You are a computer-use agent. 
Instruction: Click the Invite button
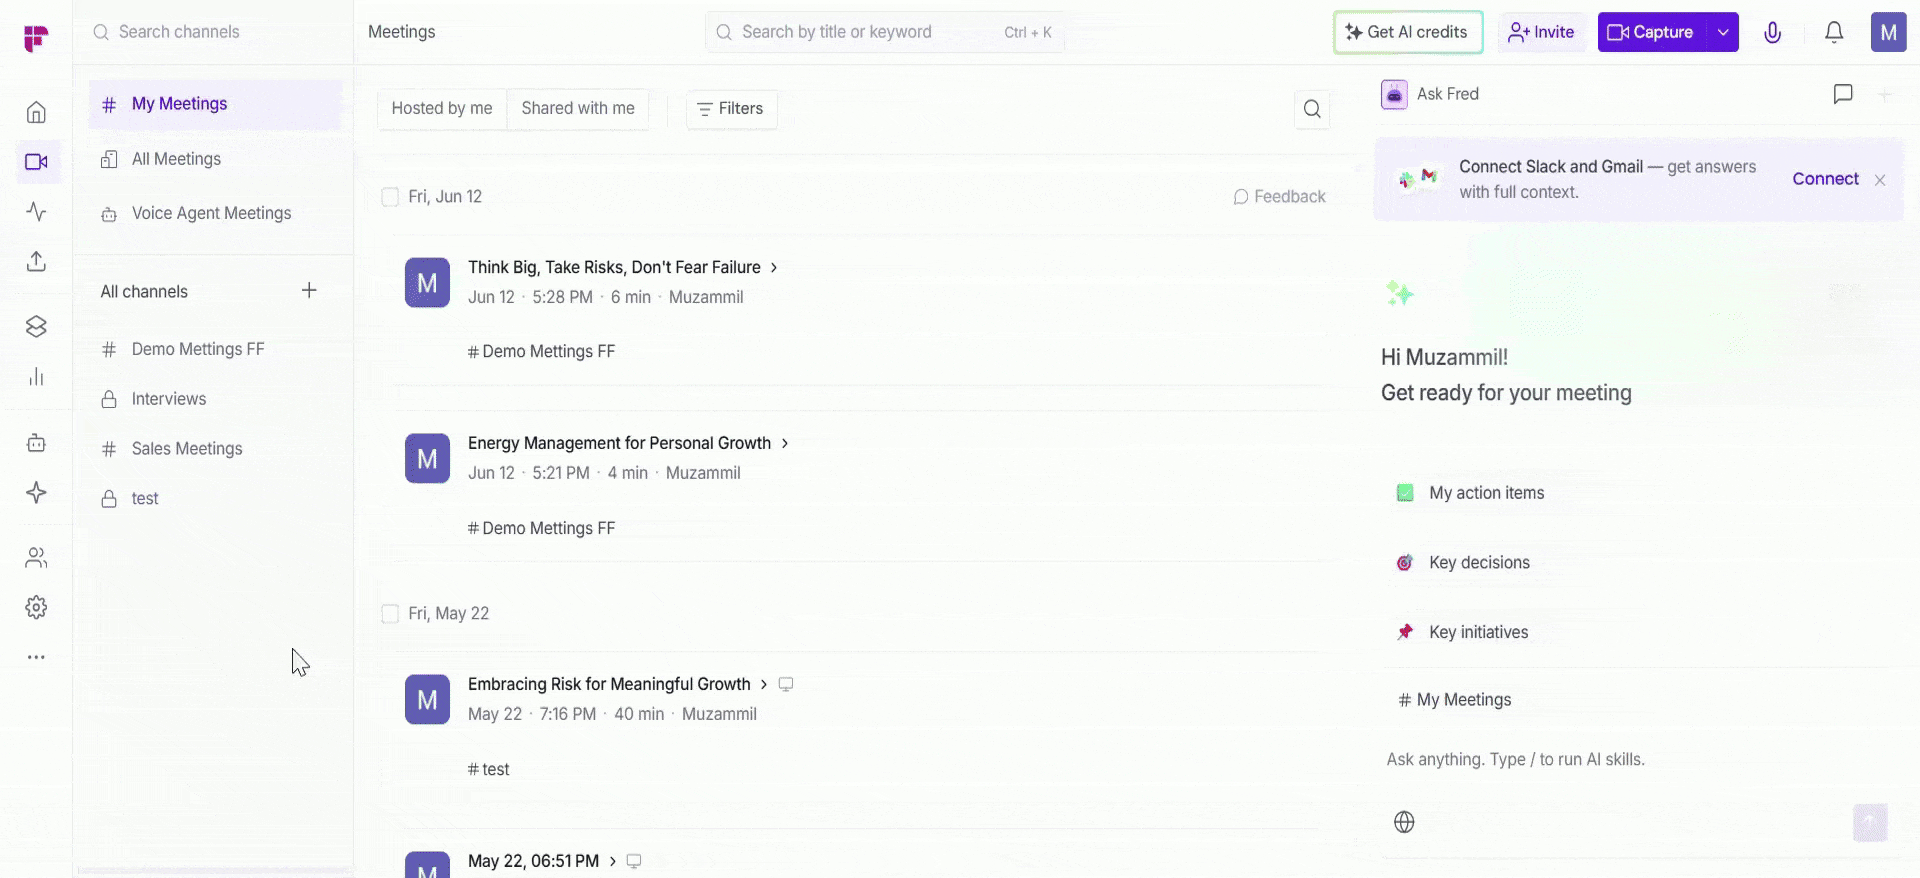[x=1541, y=32]
